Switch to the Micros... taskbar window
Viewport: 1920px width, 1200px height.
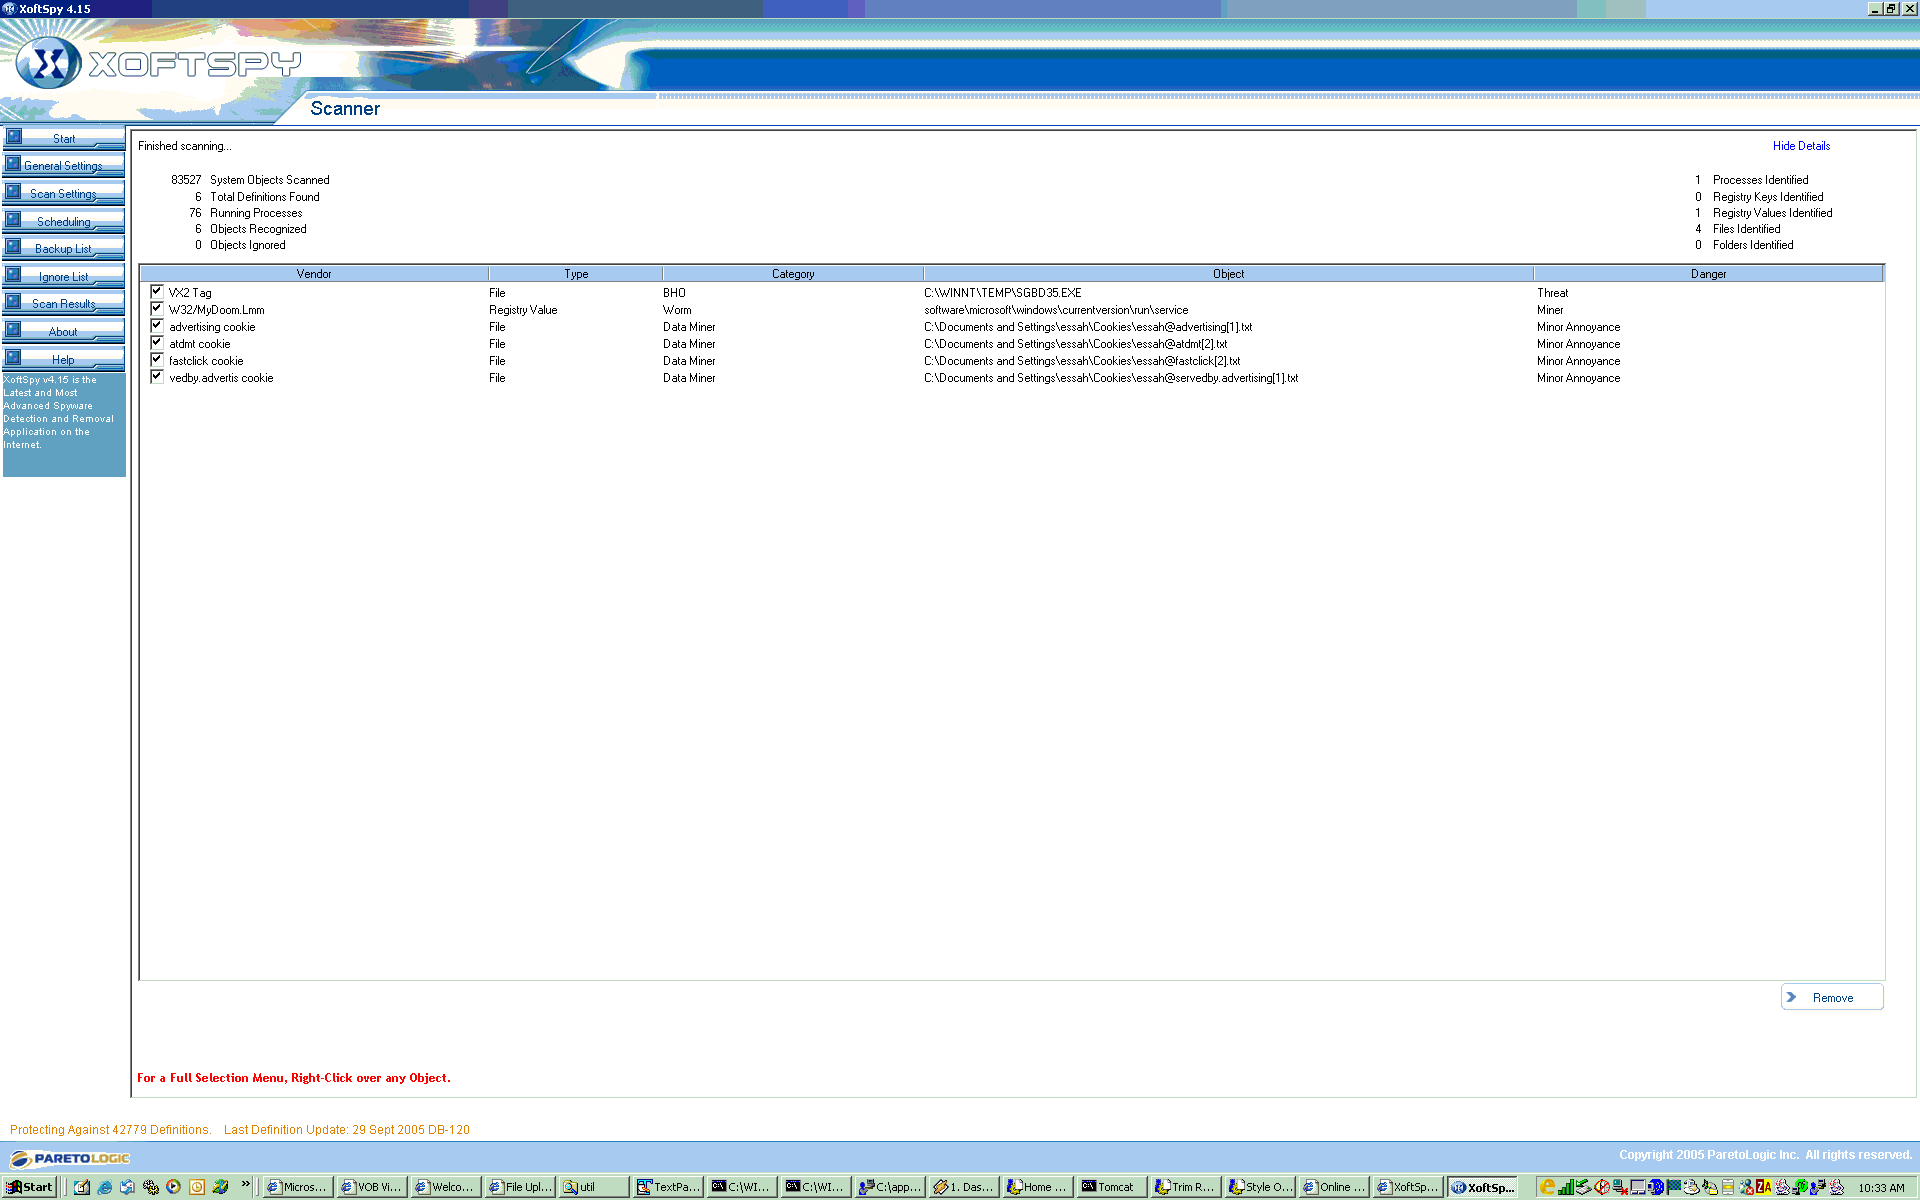(297, 1187)
